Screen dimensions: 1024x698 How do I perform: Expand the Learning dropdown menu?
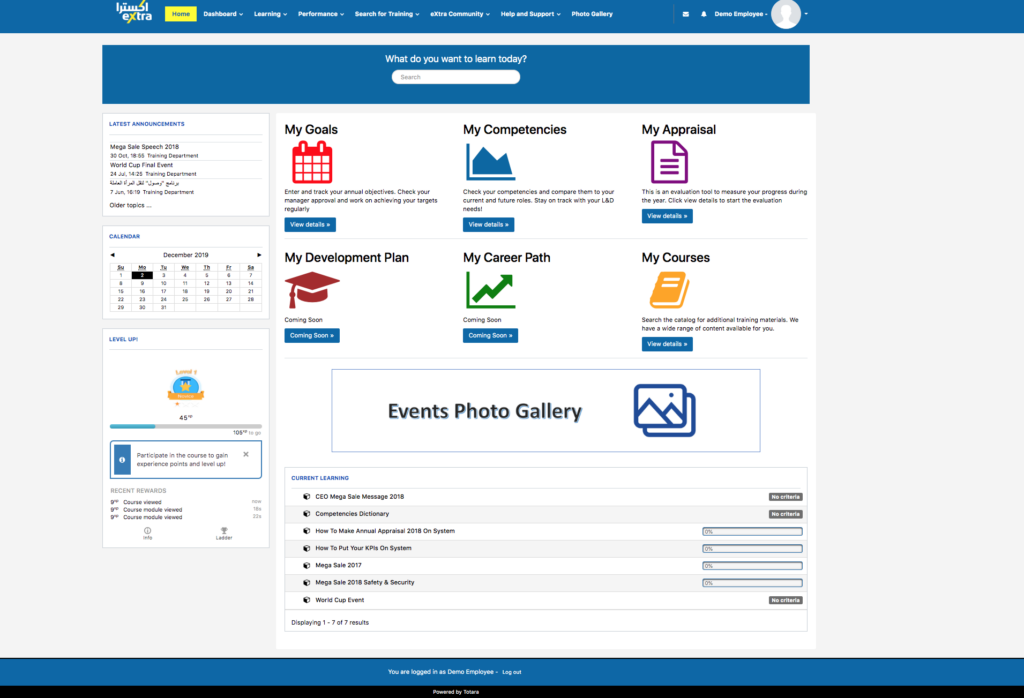(270, 14)
